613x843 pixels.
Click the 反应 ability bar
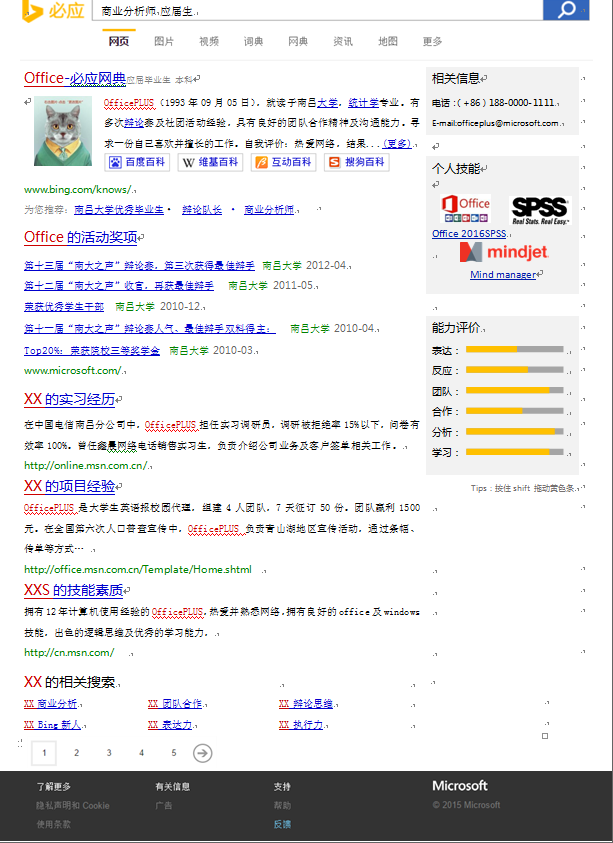[515, 370]
